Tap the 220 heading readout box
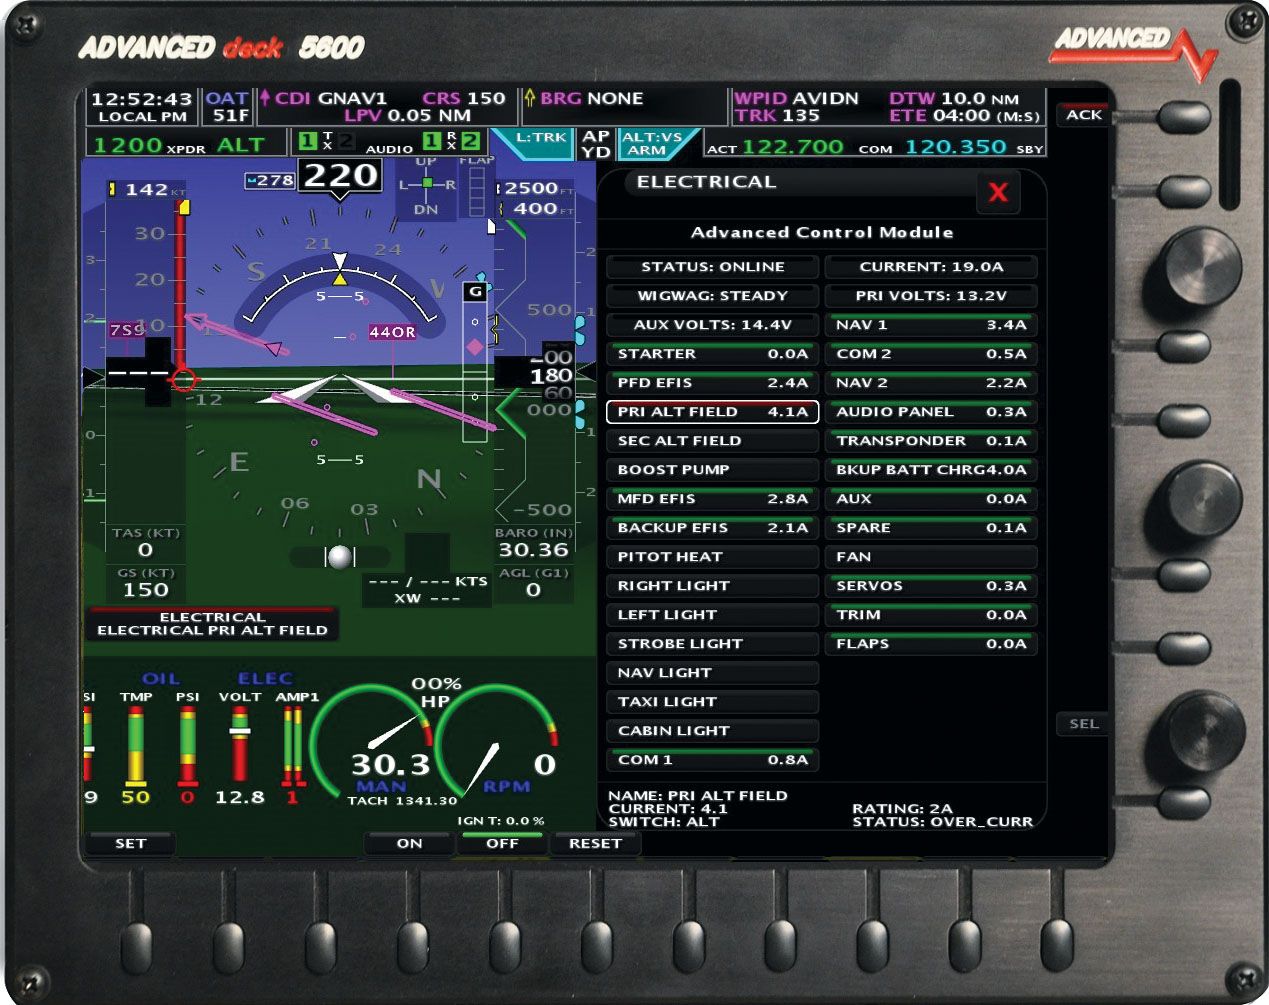The width and height of the screenshot is (1269, 1005). tap(340, 176)
